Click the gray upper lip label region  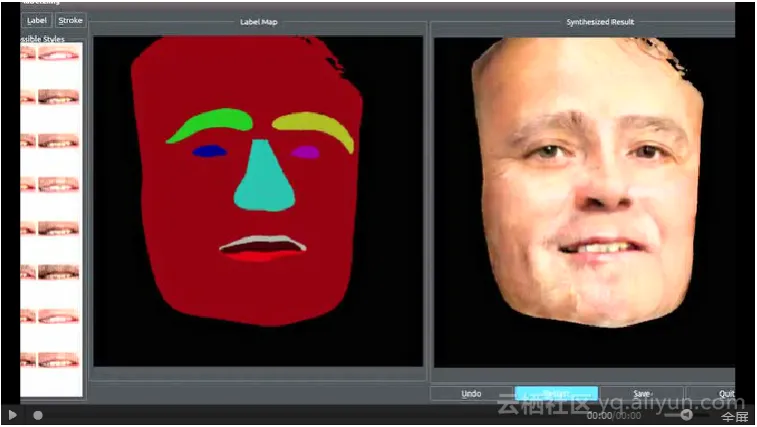263,240
